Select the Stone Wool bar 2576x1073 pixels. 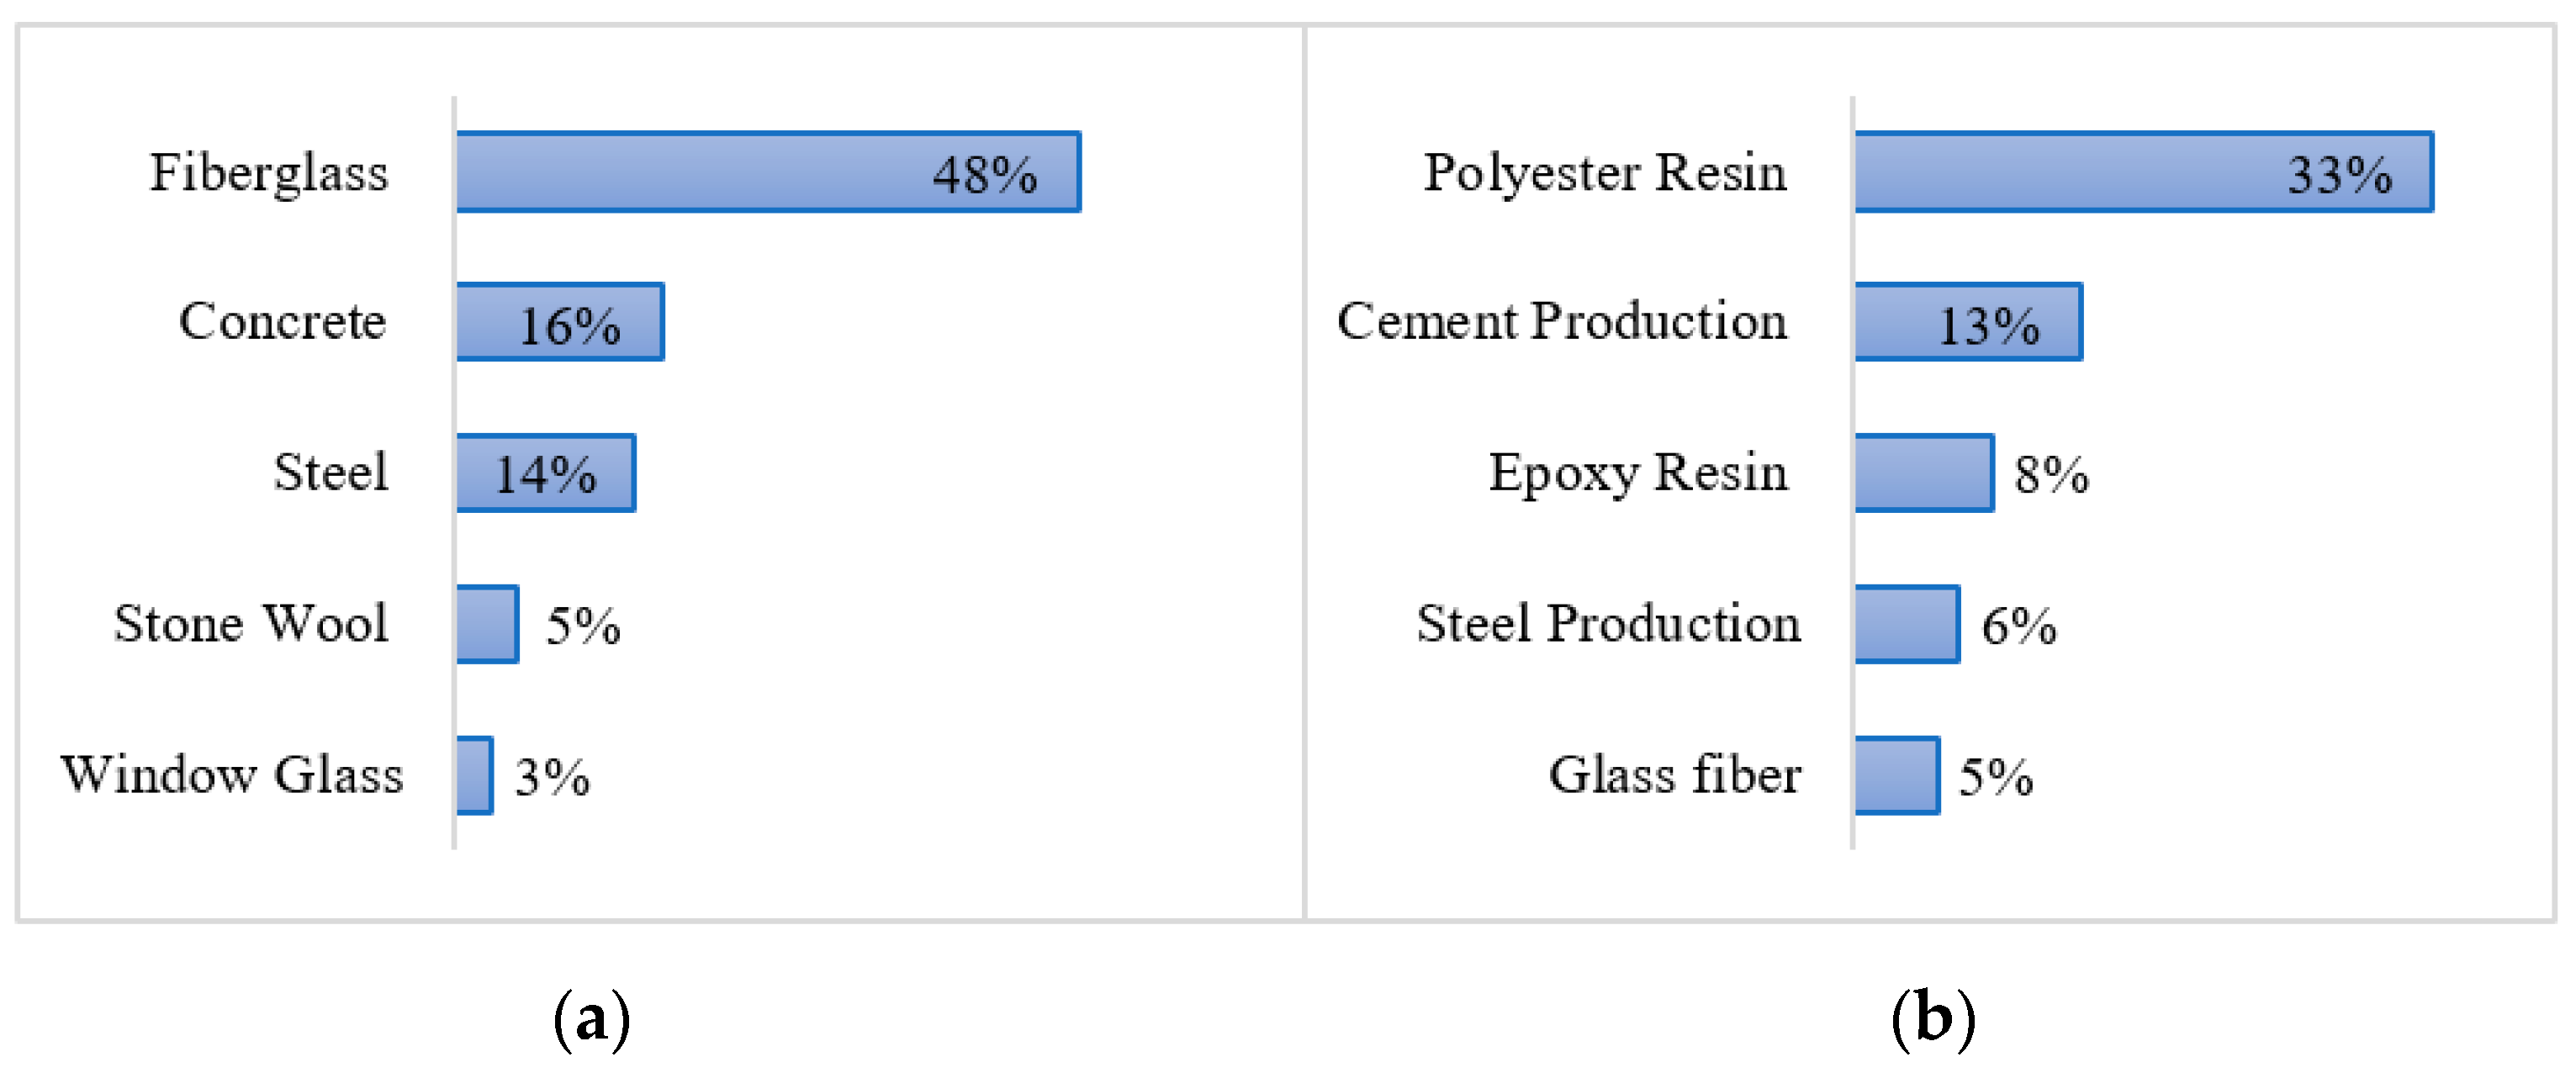click(x=487, y=624)
